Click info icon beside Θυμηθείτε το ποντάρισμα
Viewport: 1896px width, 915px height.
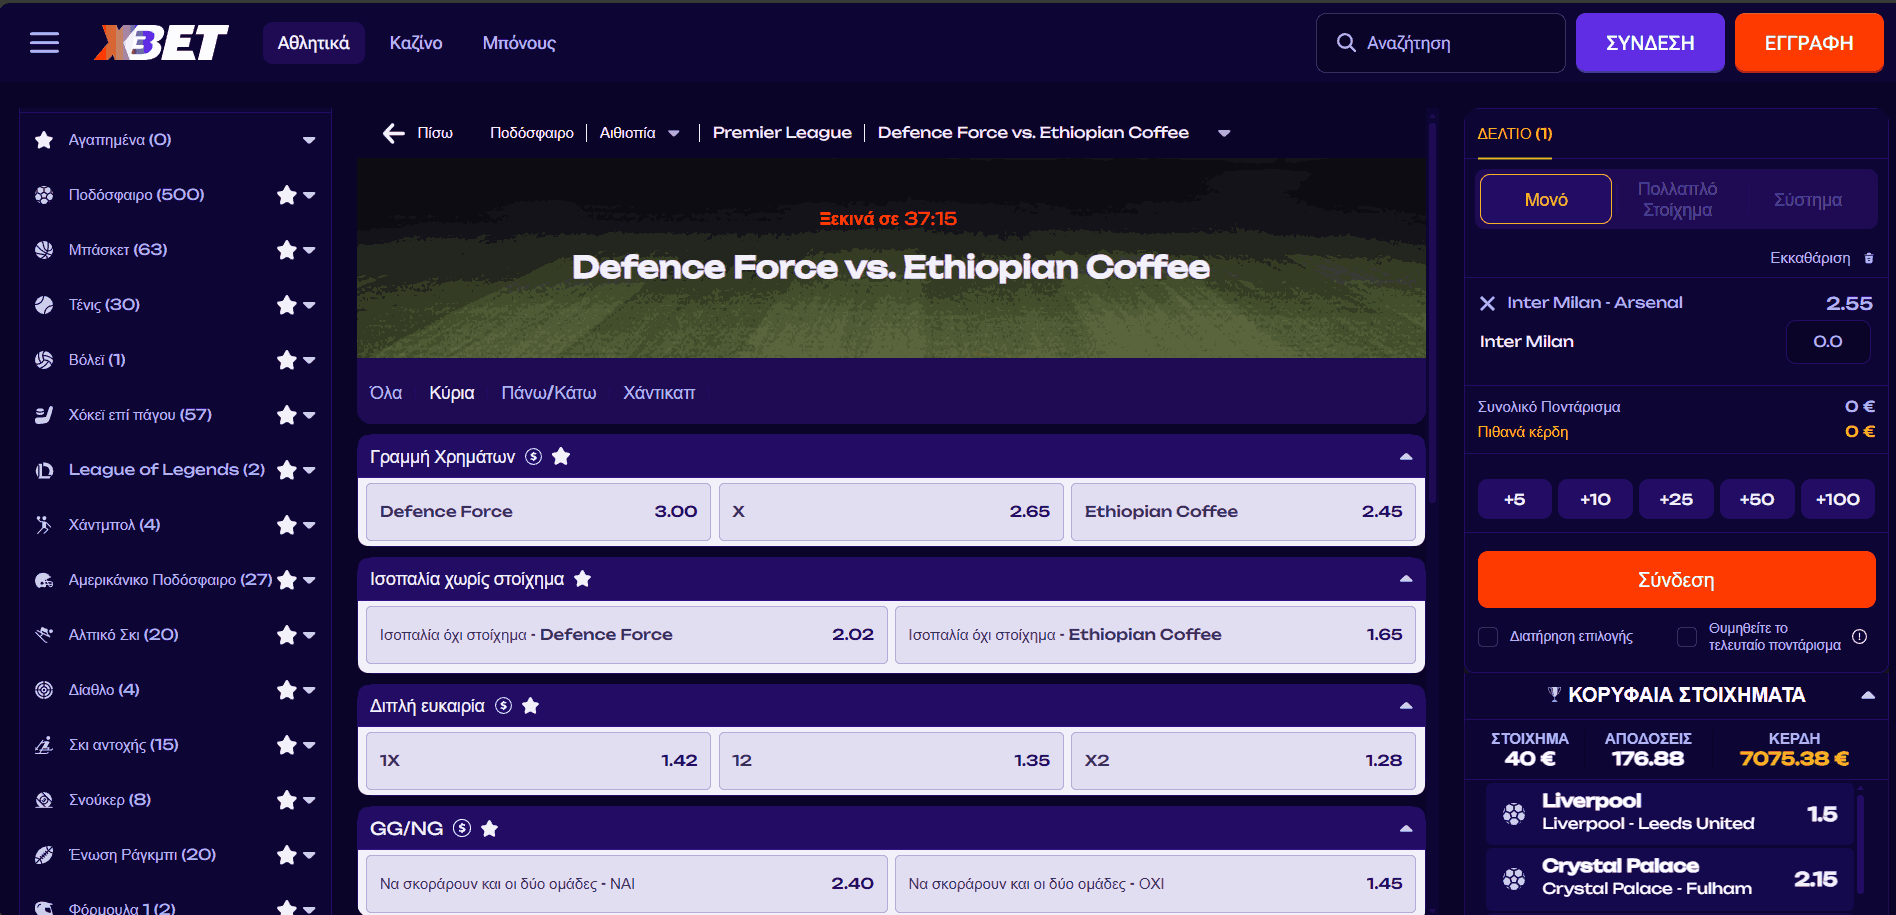click(x=1859, y=637)
